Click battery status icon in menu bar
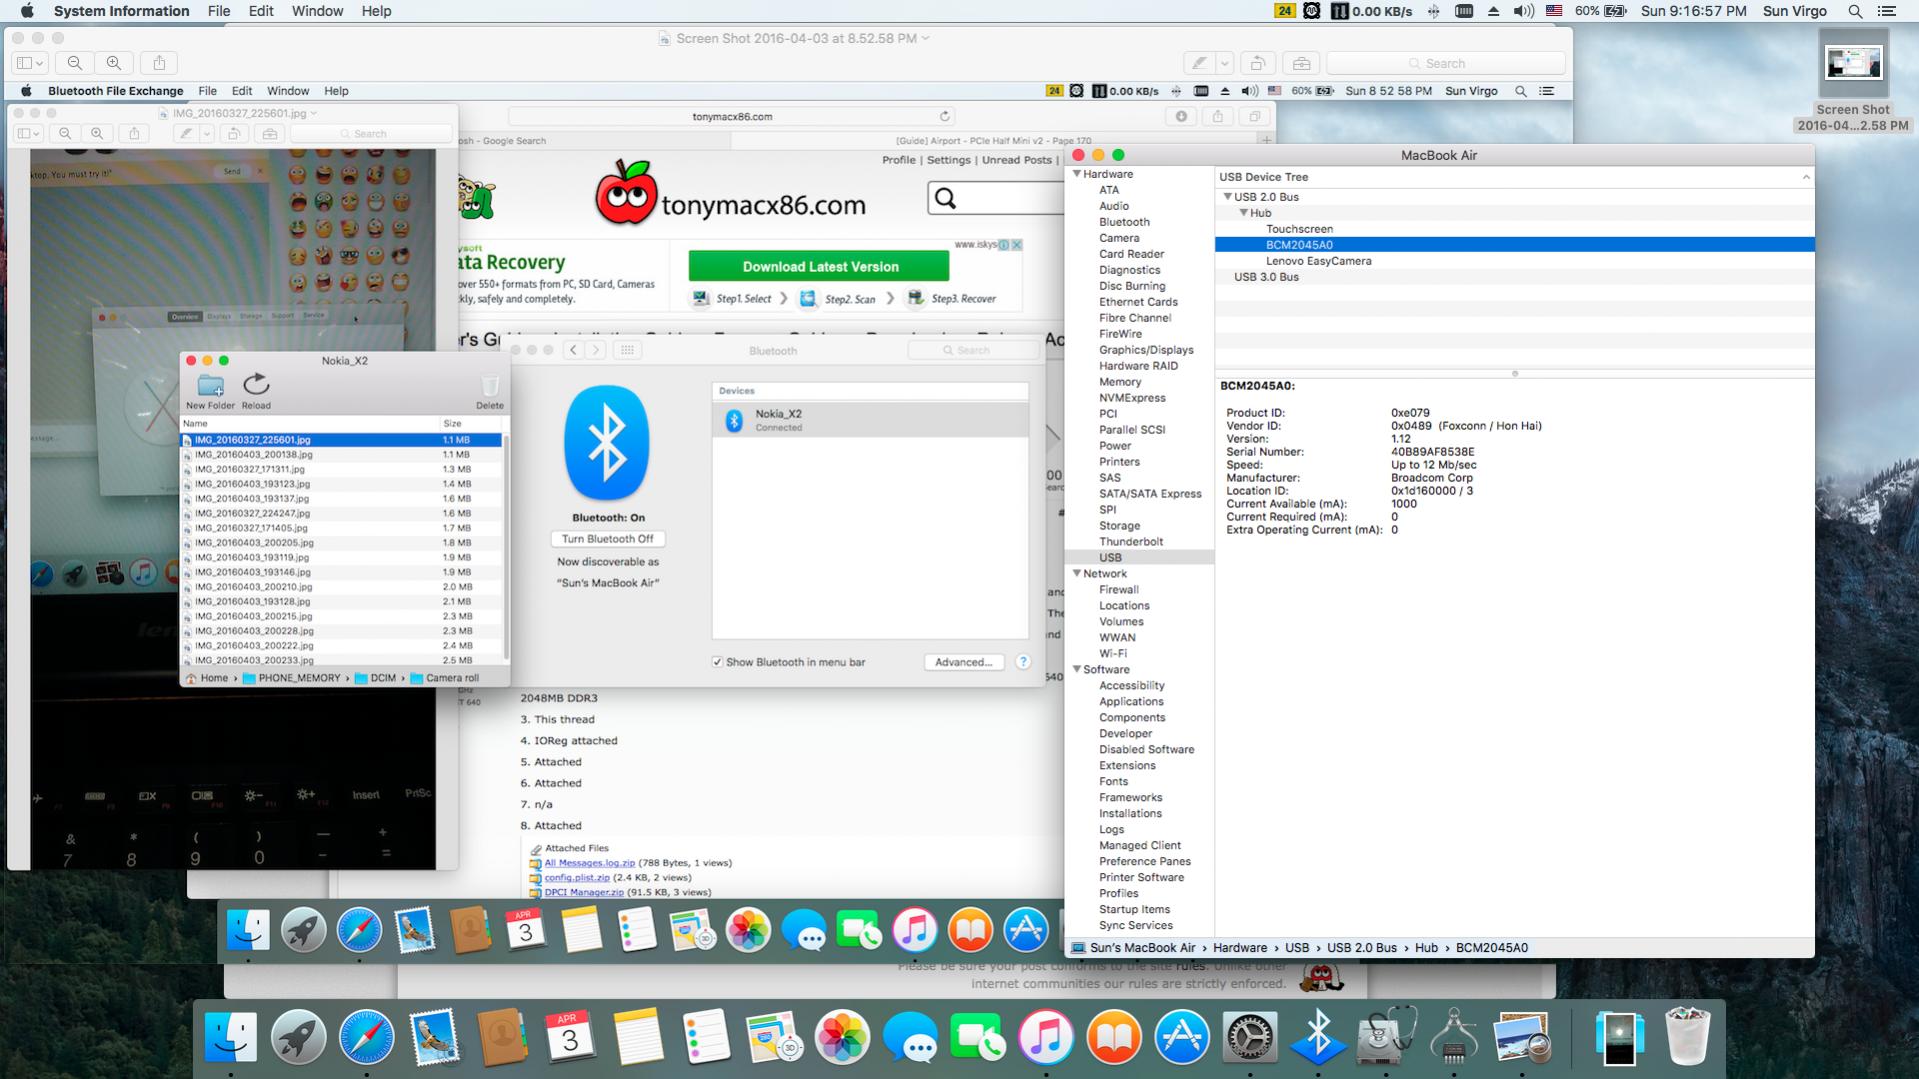The image size is (1919, 1079). point(1615,11)
